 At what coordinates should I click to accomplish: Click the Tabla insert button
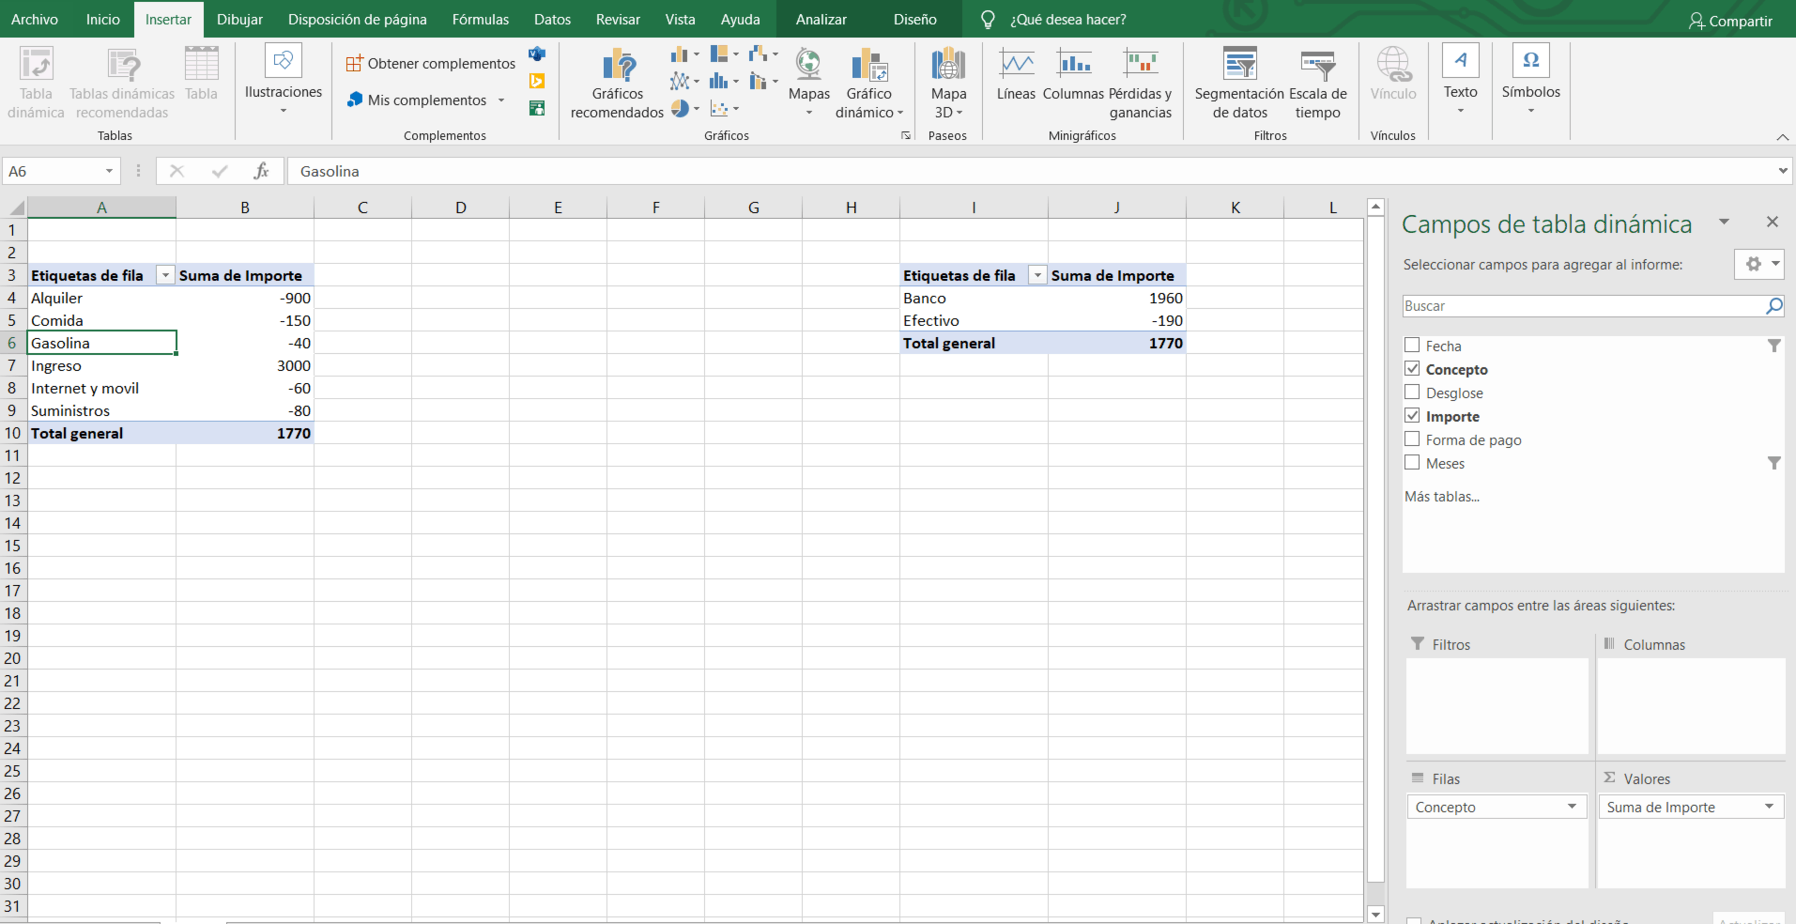201,75
